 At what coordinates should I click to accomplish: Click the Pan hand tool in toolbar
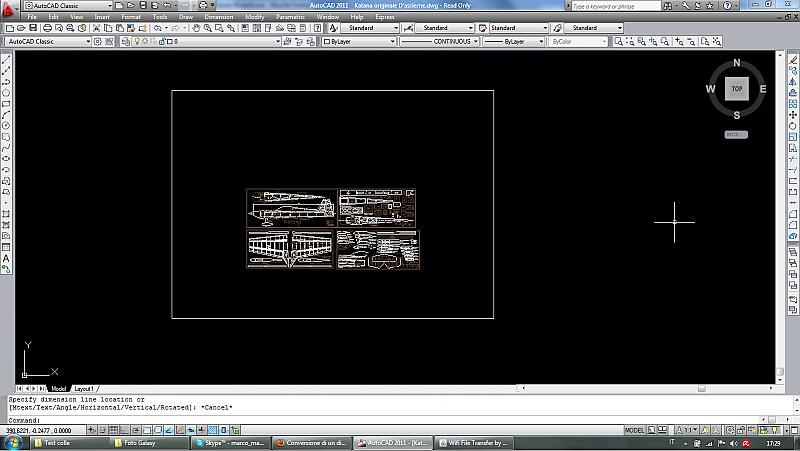pyautogui.click(x=196, y=28)
